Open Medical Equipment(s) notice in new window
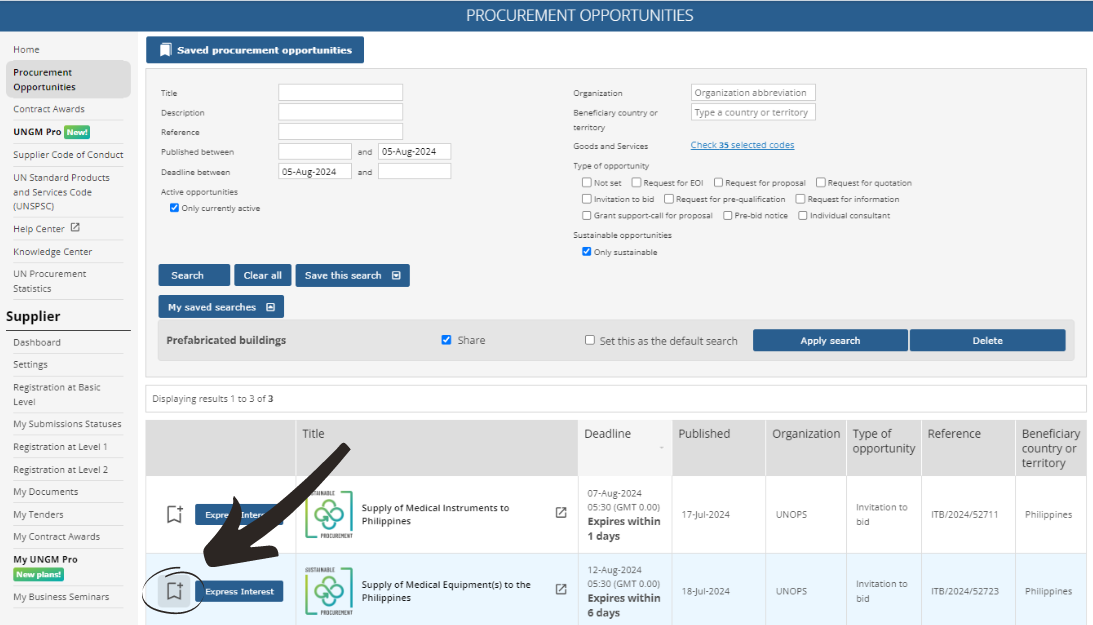 click(x=560, y=589)
